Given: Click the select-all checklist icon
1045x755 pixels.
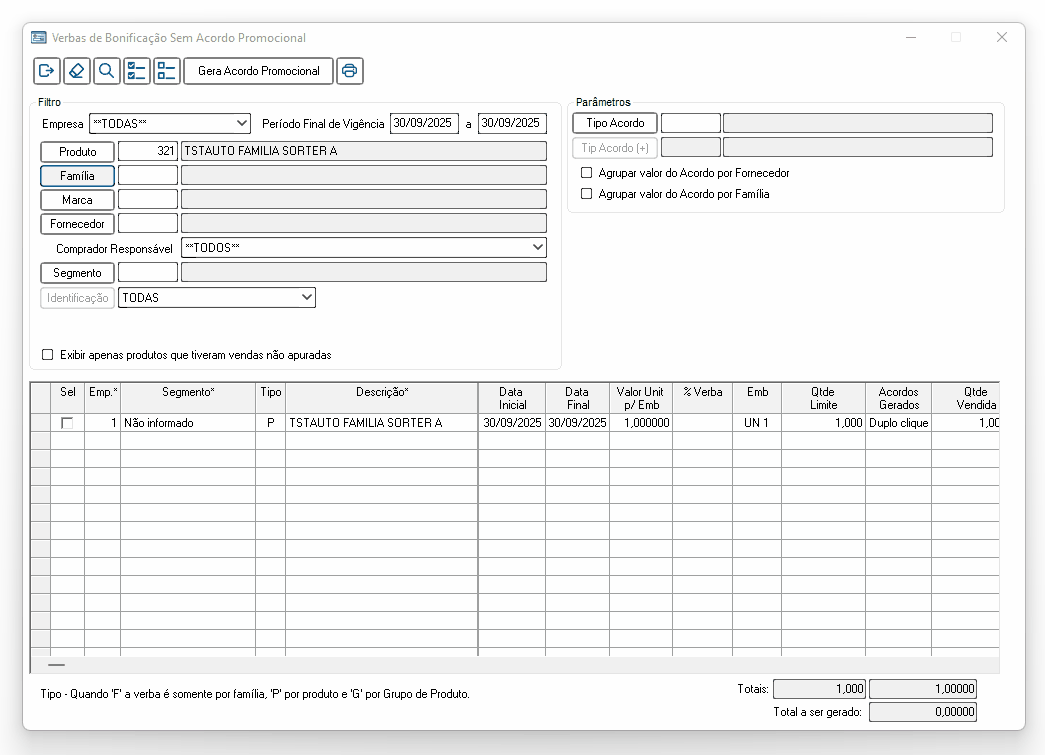Looking at the screenshot, I should [137, 71].
